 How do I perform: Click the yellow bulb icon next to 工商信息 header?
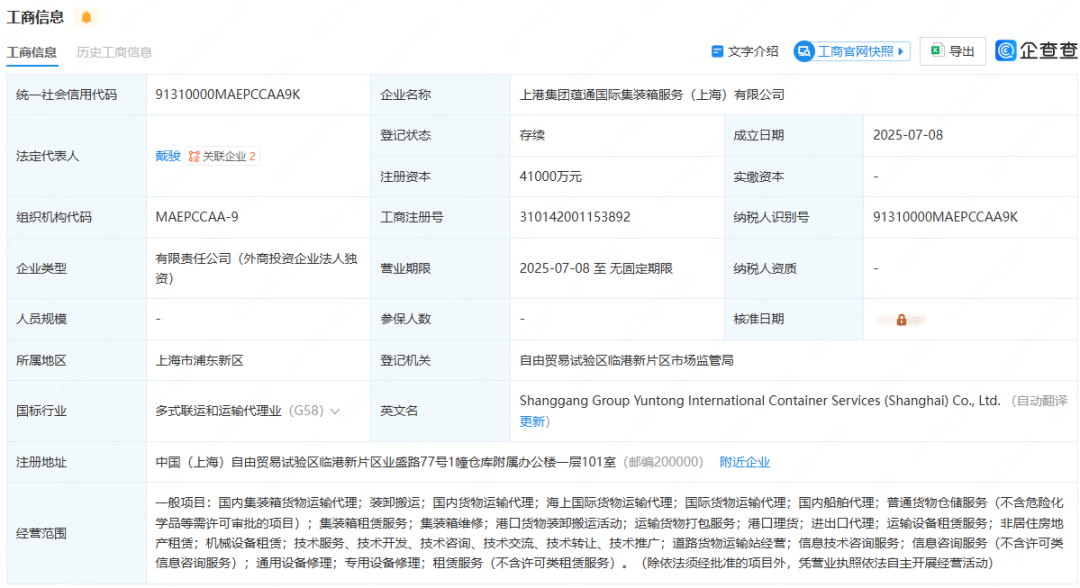(x=84, y=16)
